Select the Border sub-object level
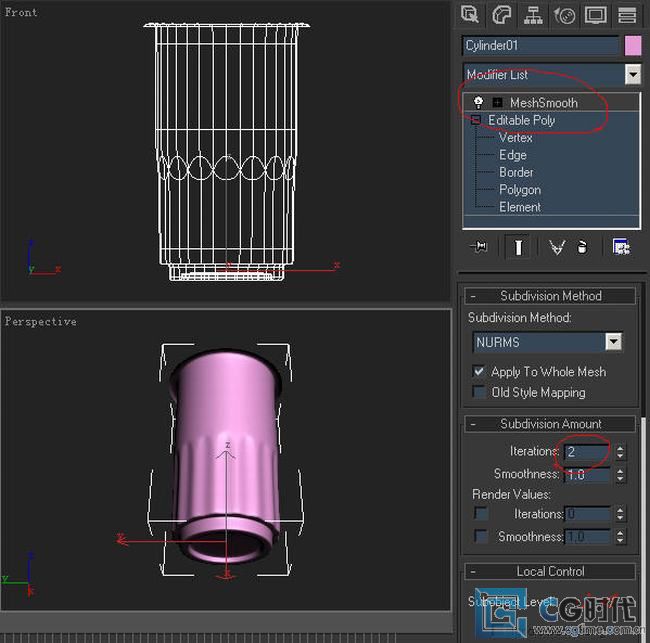650x643 pixels. tap(516, 172)
